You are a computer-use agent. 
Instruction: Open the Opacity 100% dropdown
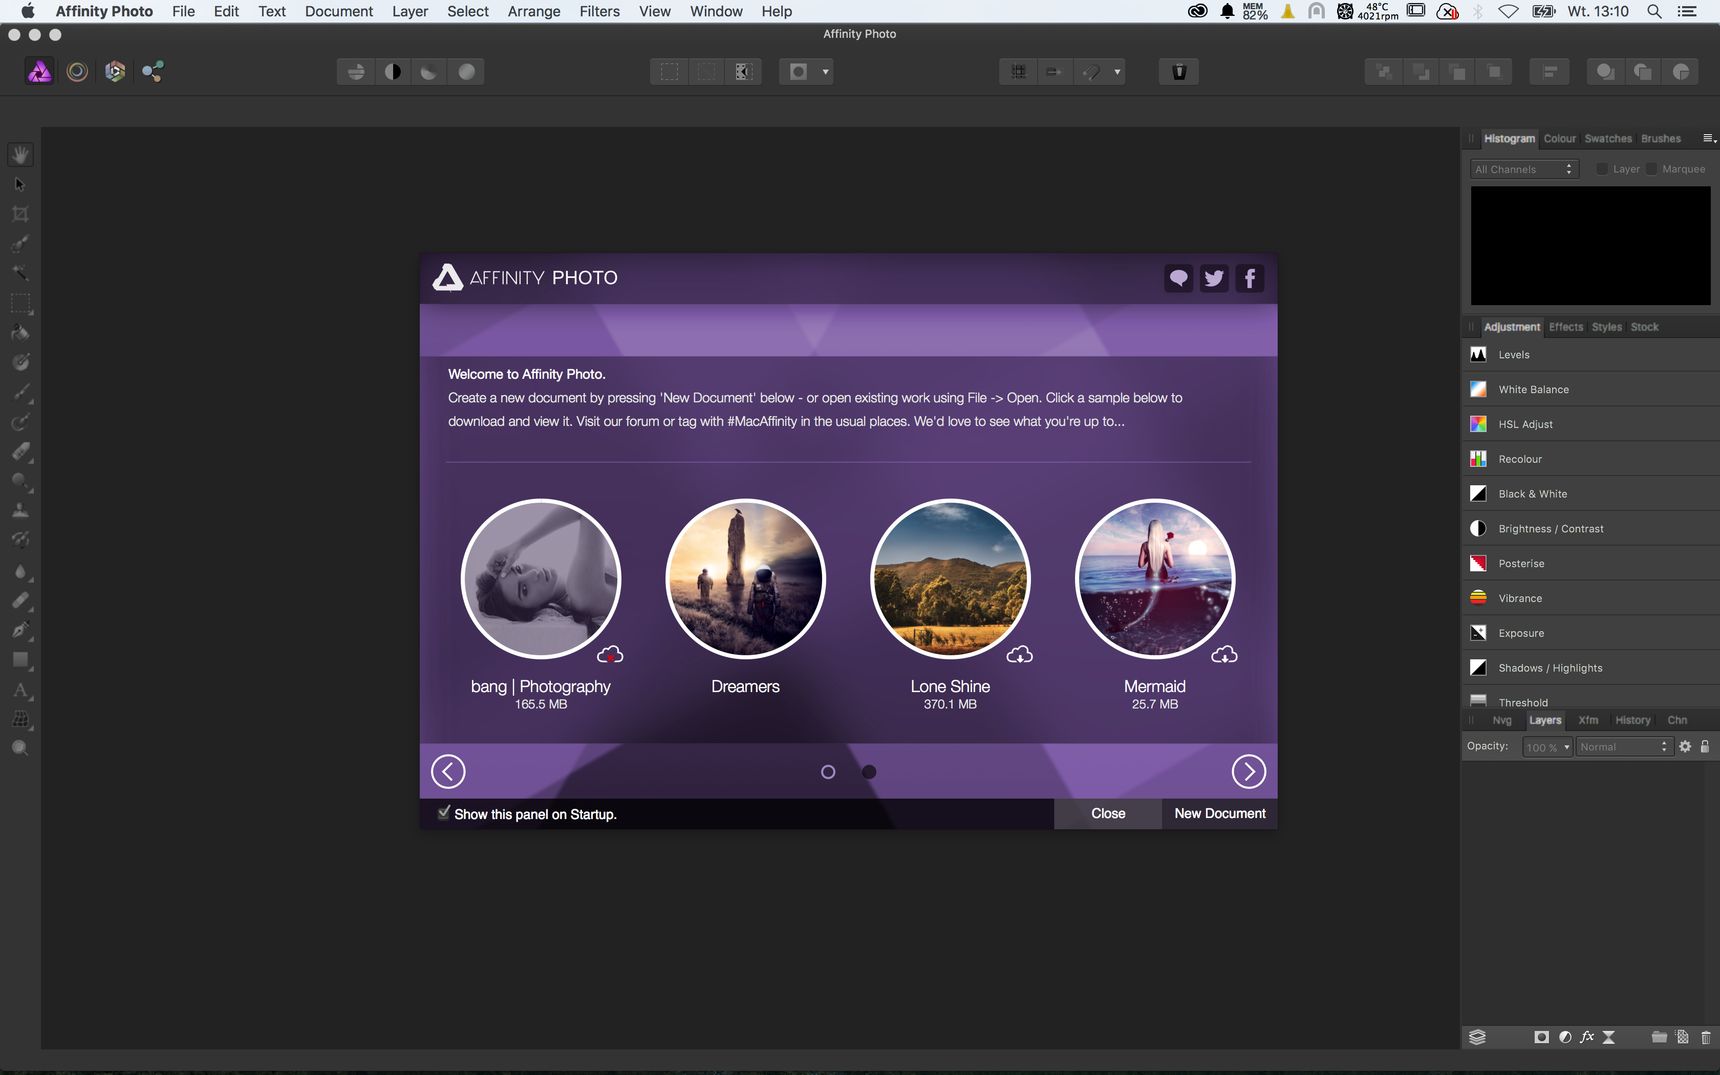[x=1548, y=747]
